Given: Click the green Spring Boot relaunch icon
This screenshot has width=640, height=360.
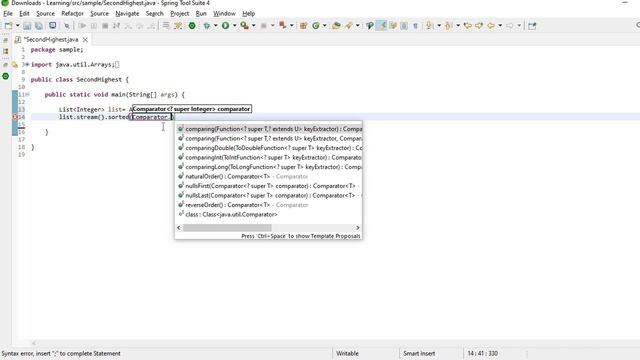Looking at the screenshot, I should [192, 26].
